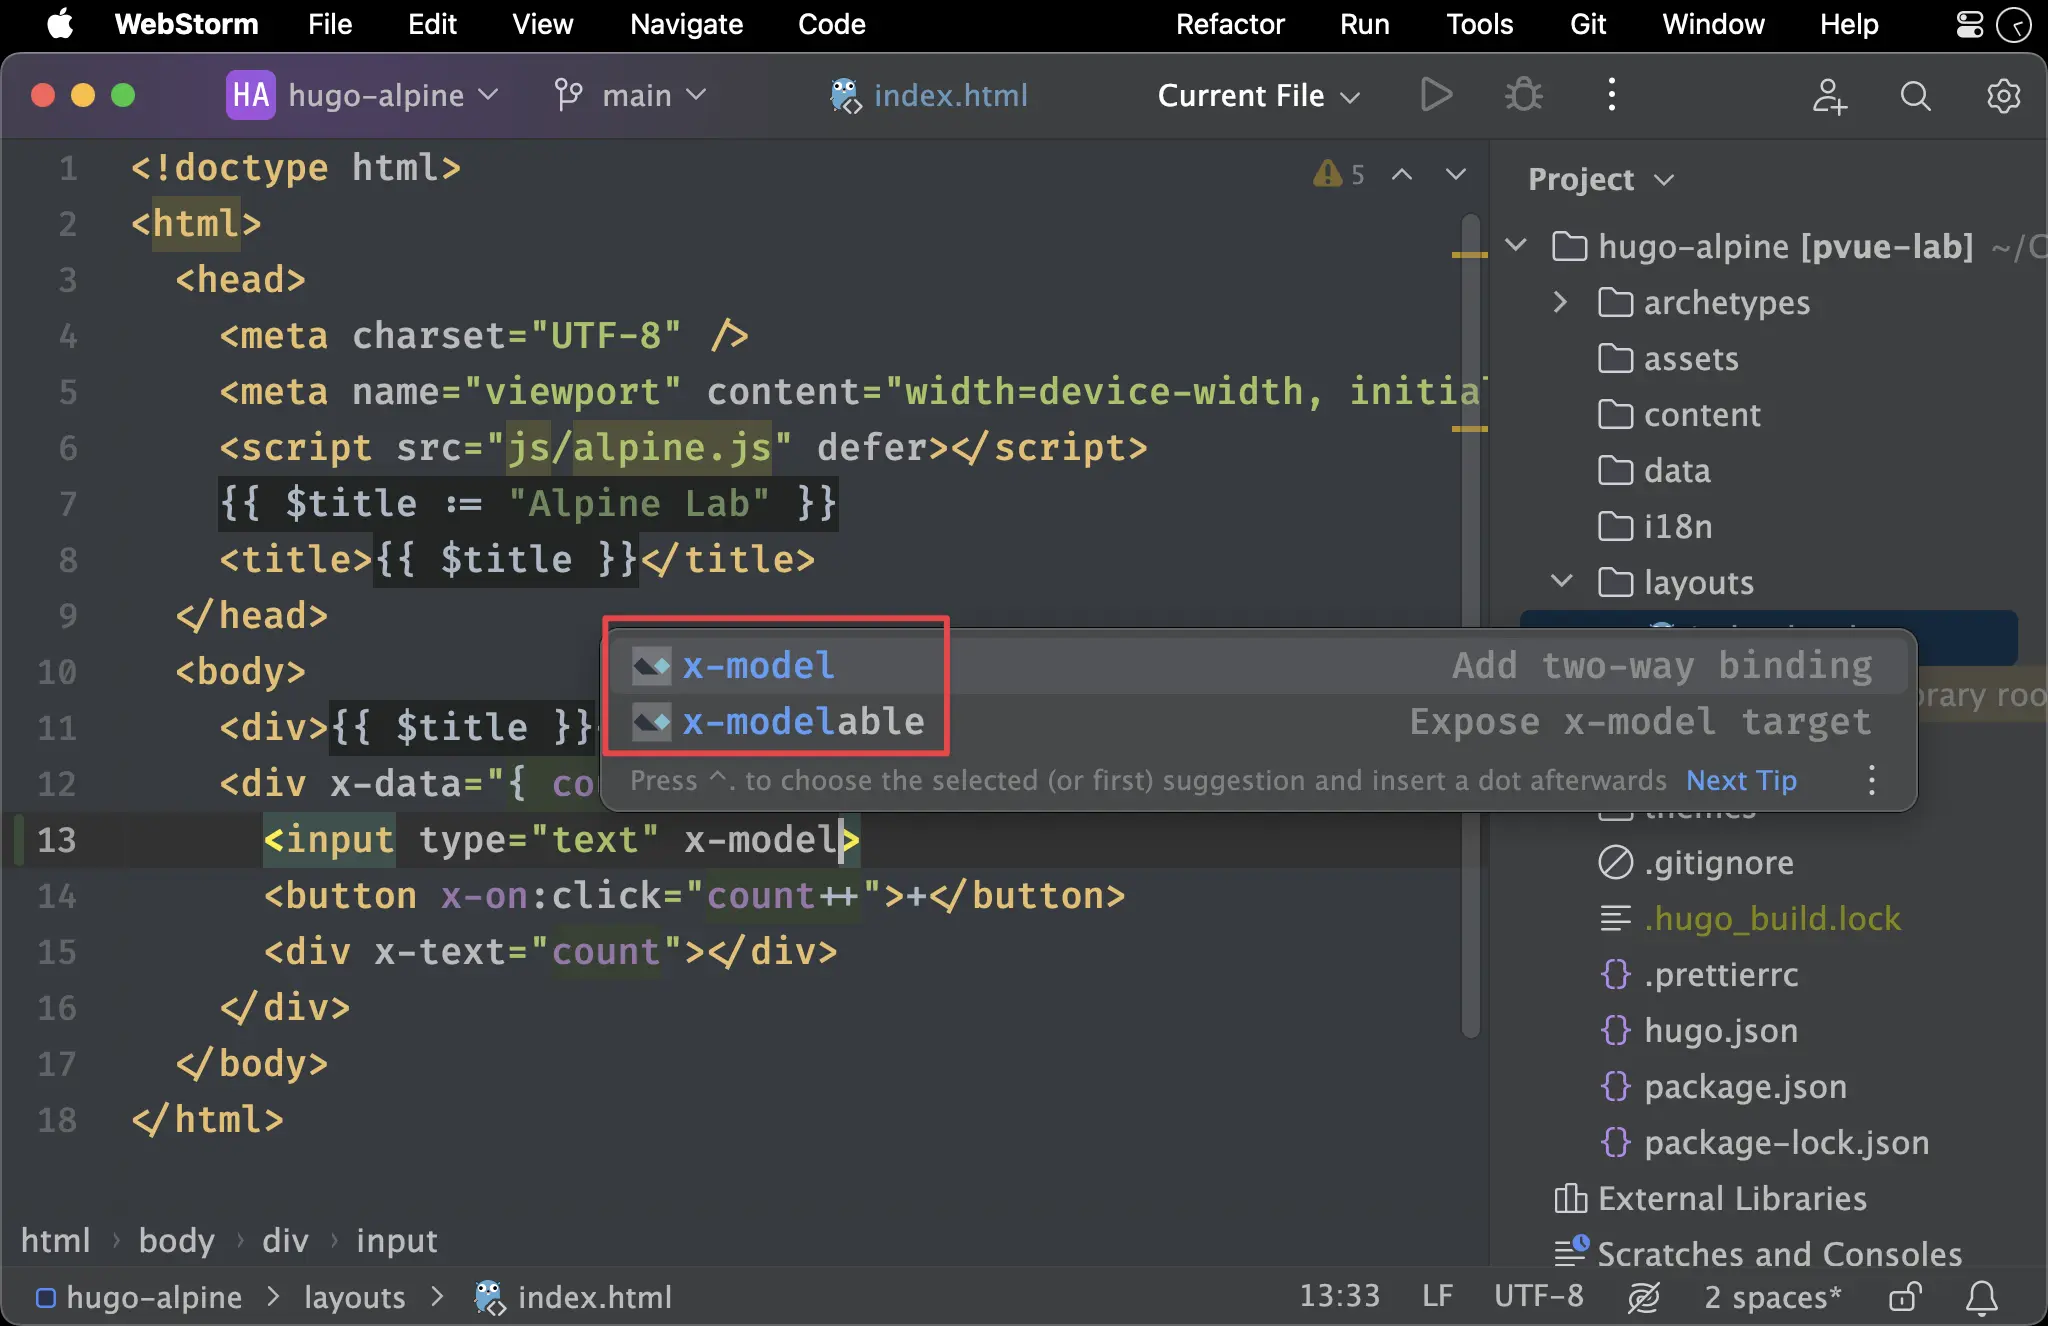Open main branch dropdown
This screenshot has width=2048, height=1326.
coord(654,96)
